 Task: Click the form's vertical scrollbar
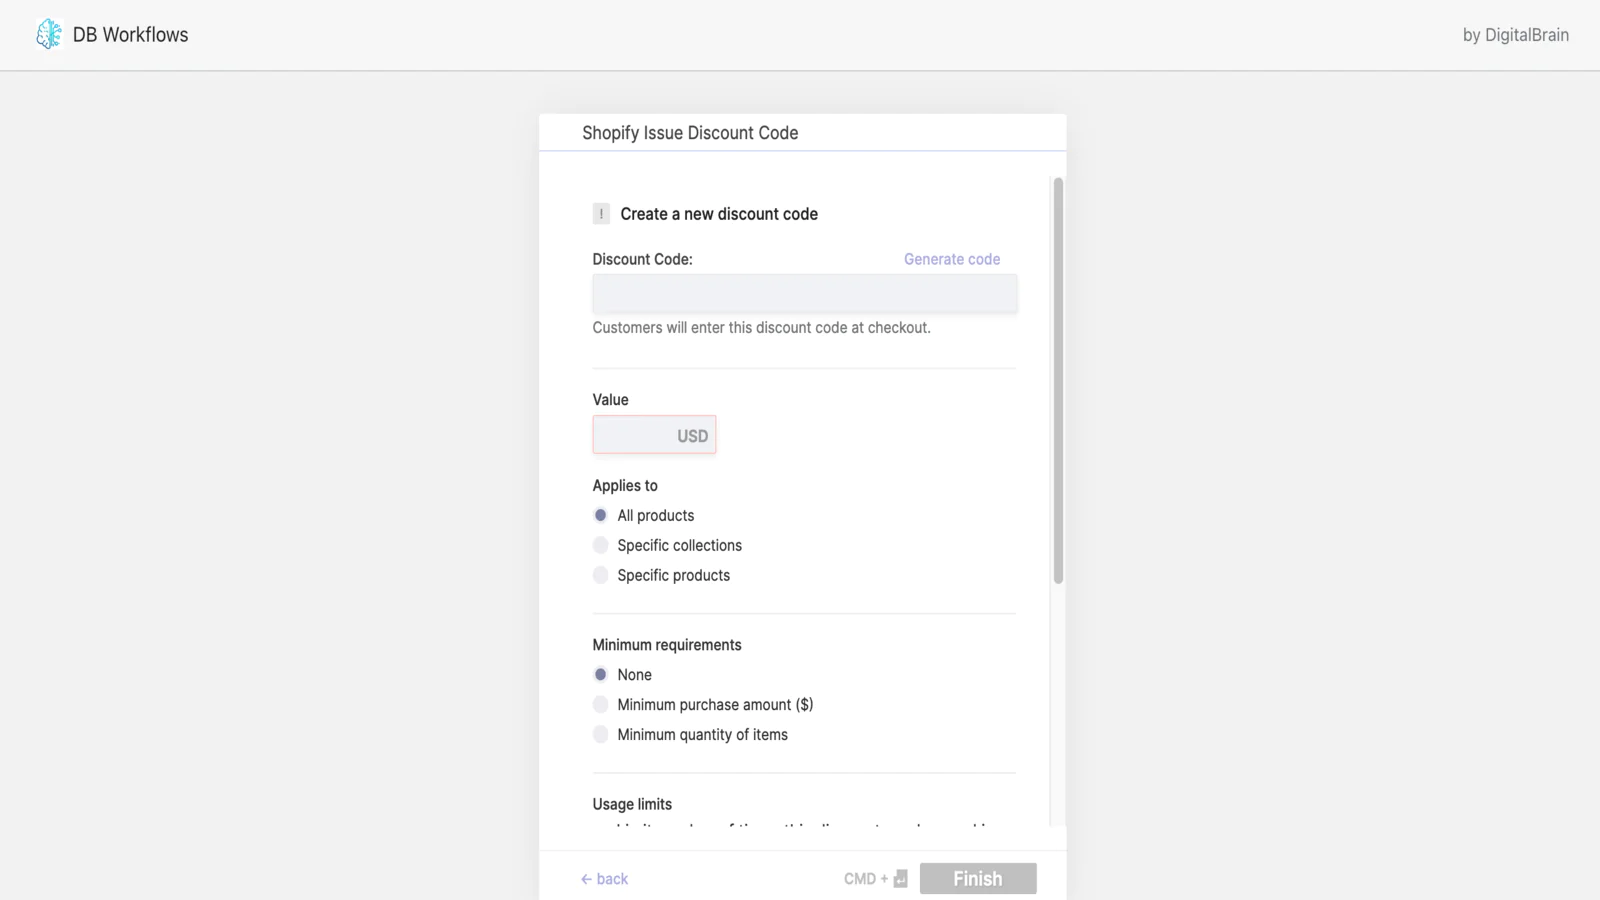tap(1058, 380)
